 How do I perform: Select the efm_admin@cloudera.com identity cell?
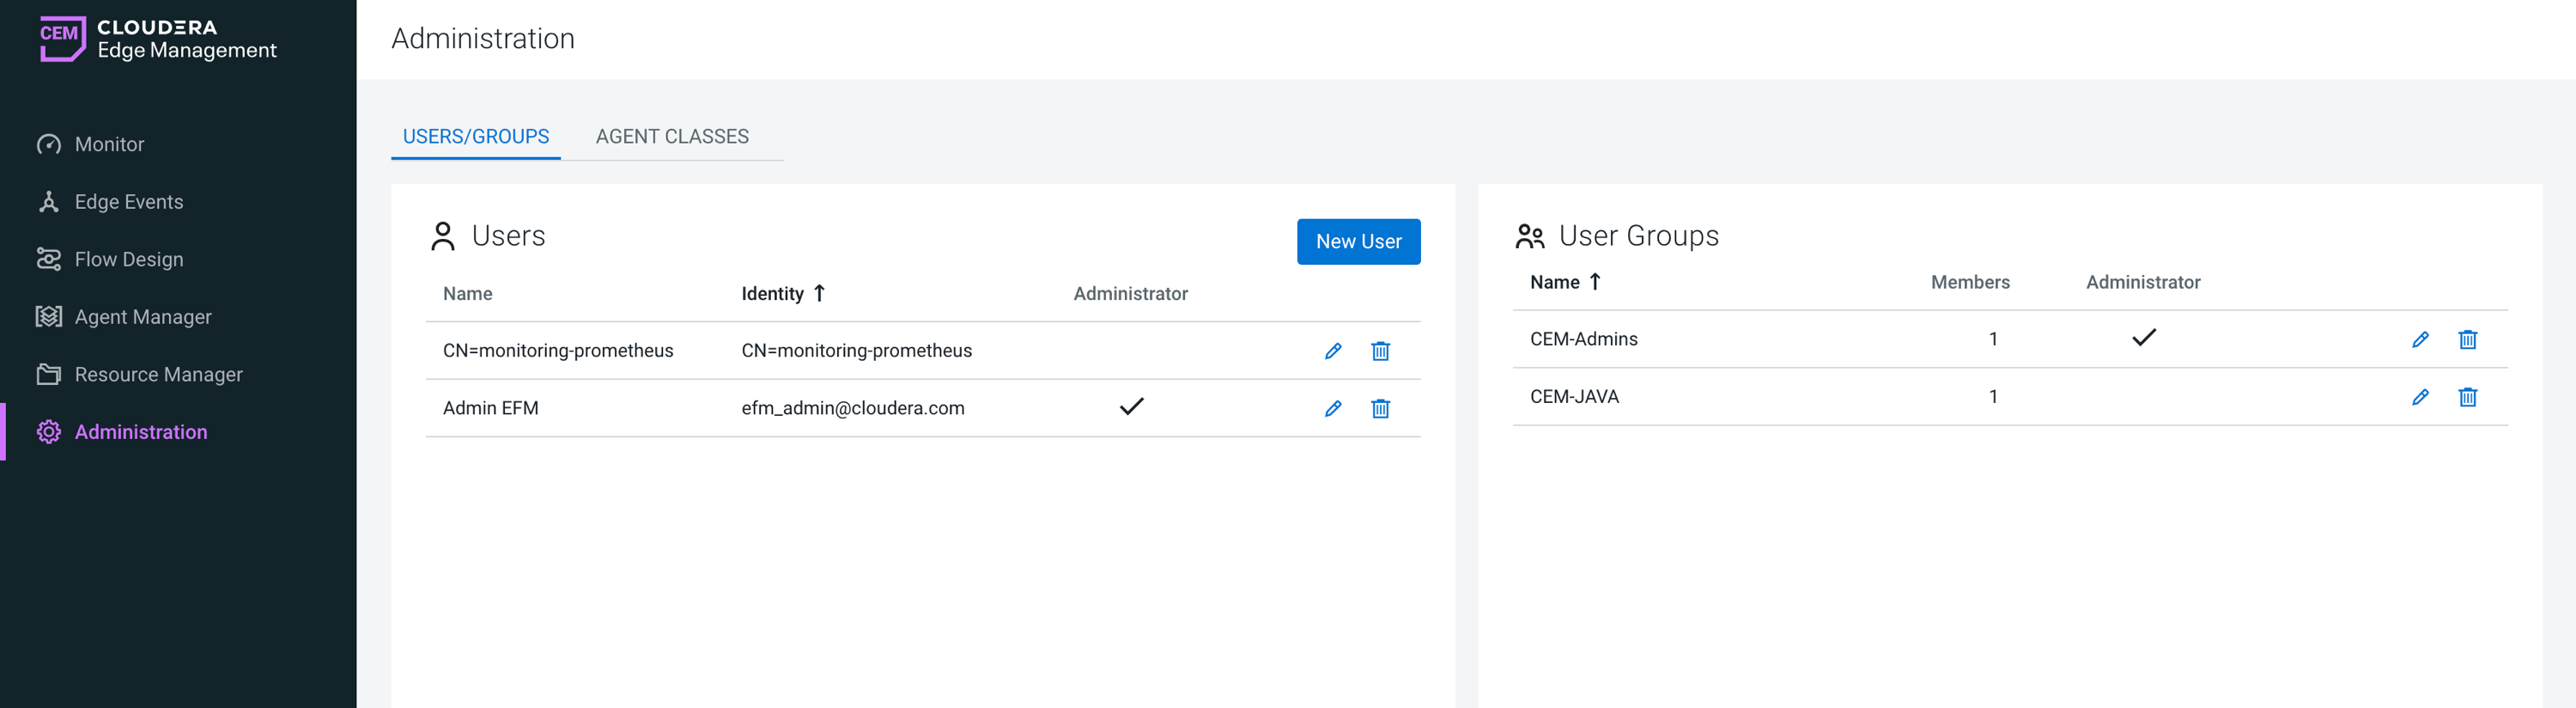[852, 408]
